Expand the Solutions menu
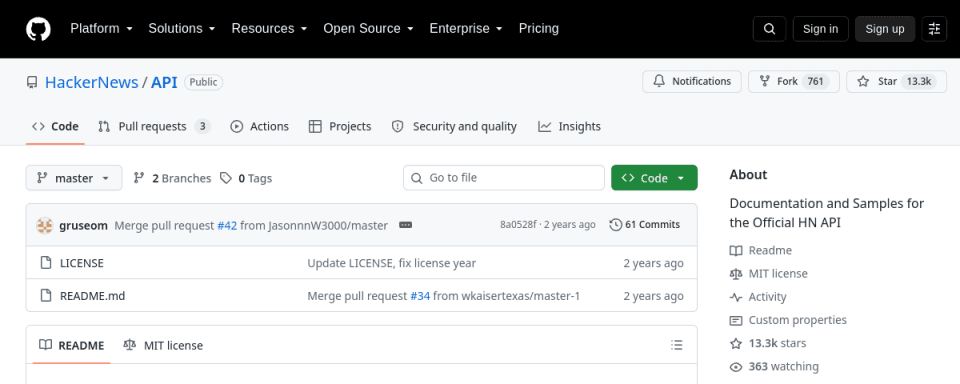 pos(182,29)
